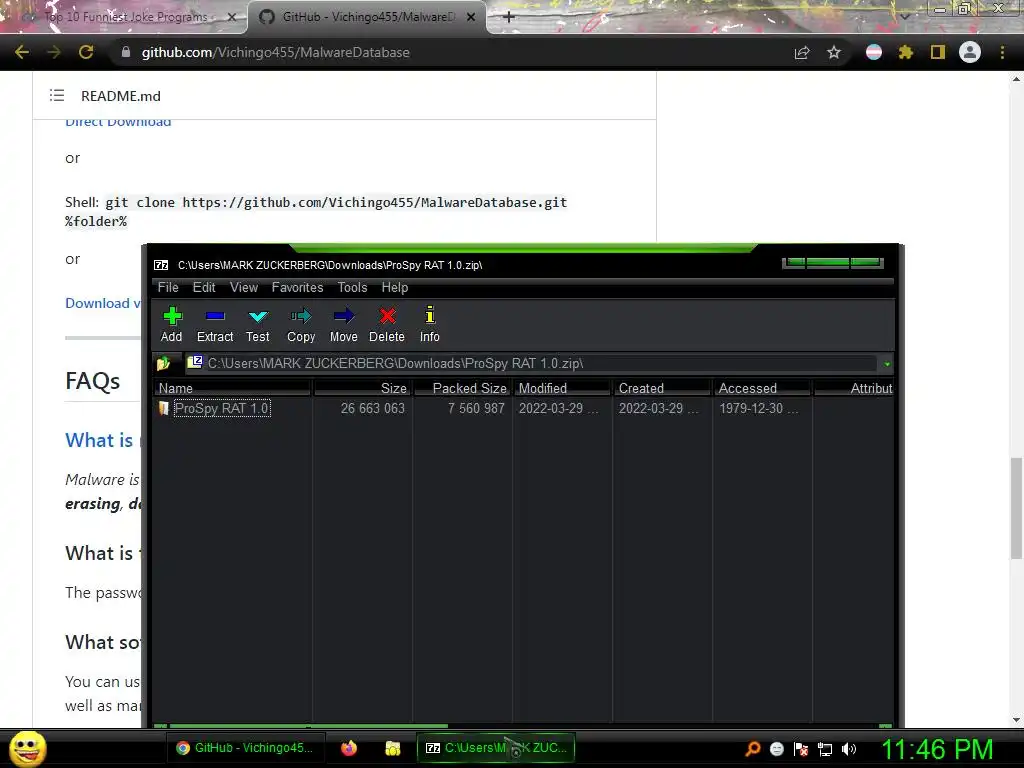Choose the Move toolbar icon
The image size is (1024, 768).
coord(344,325)
